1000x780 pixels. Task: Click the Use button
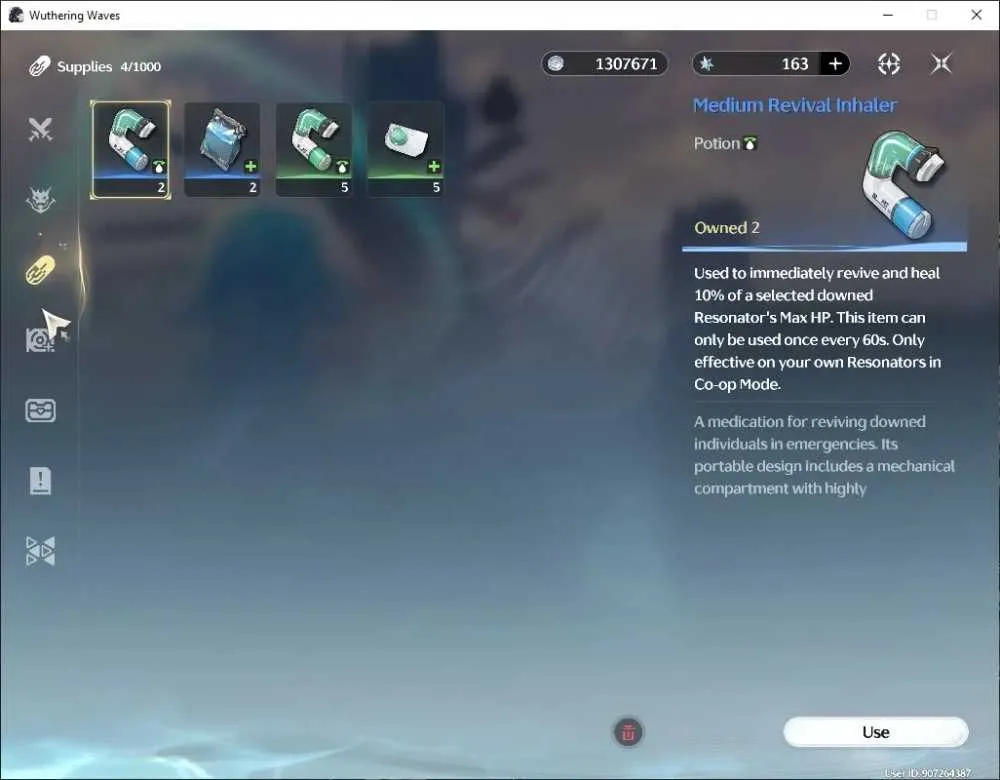(x=876, y=732)
